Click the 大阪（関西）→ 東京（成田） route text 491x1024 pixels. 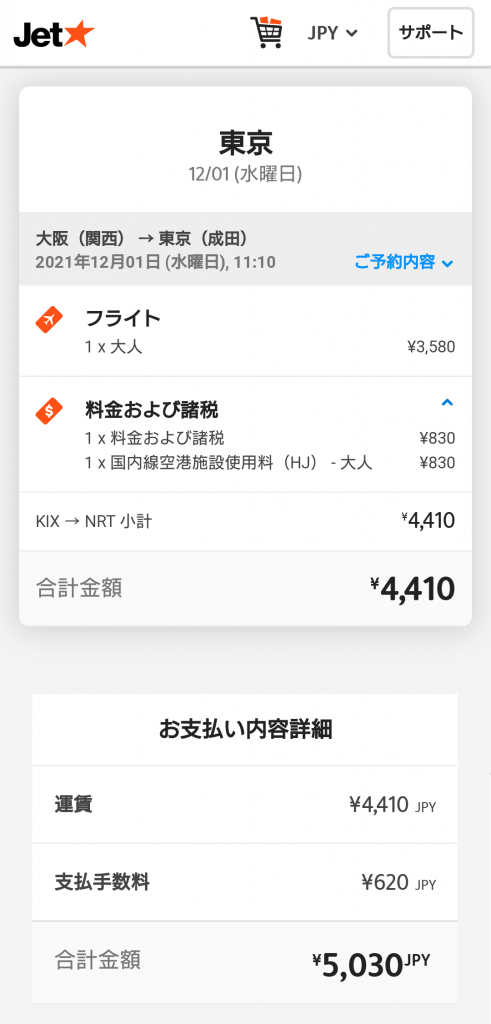[142, 238]
